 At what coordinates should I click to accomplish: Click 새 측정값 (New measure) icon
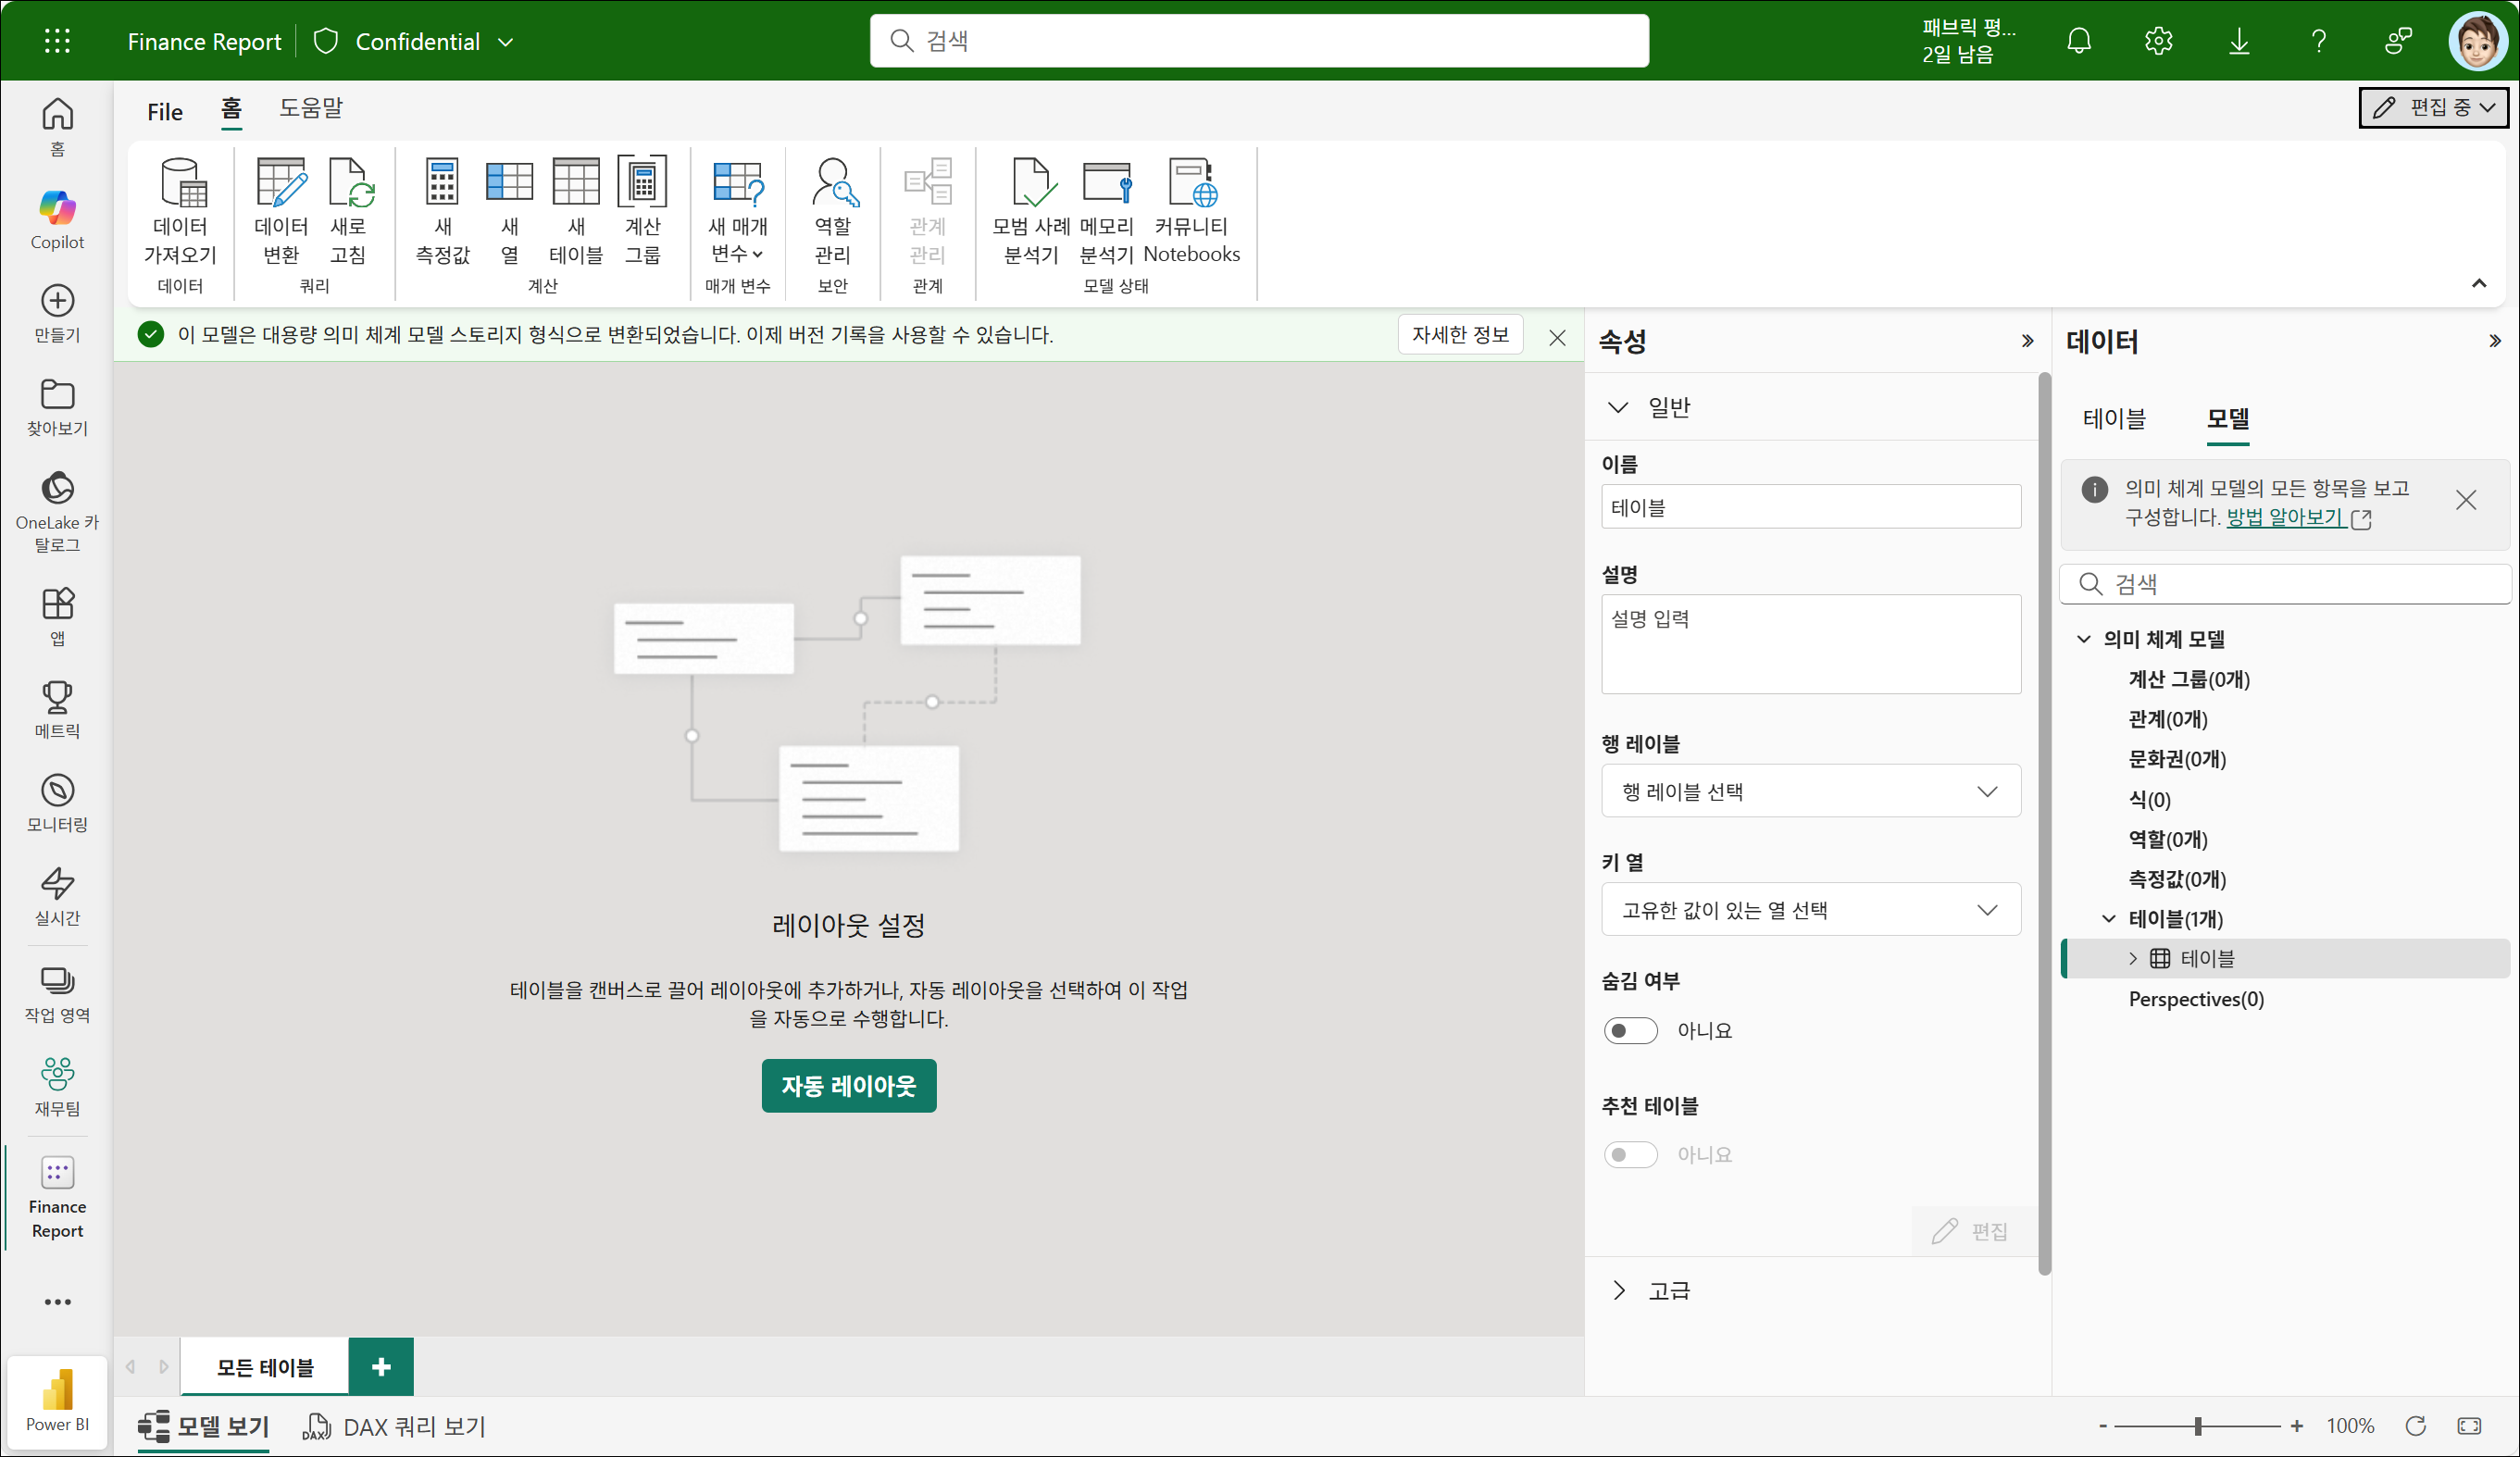coord(442,184)
